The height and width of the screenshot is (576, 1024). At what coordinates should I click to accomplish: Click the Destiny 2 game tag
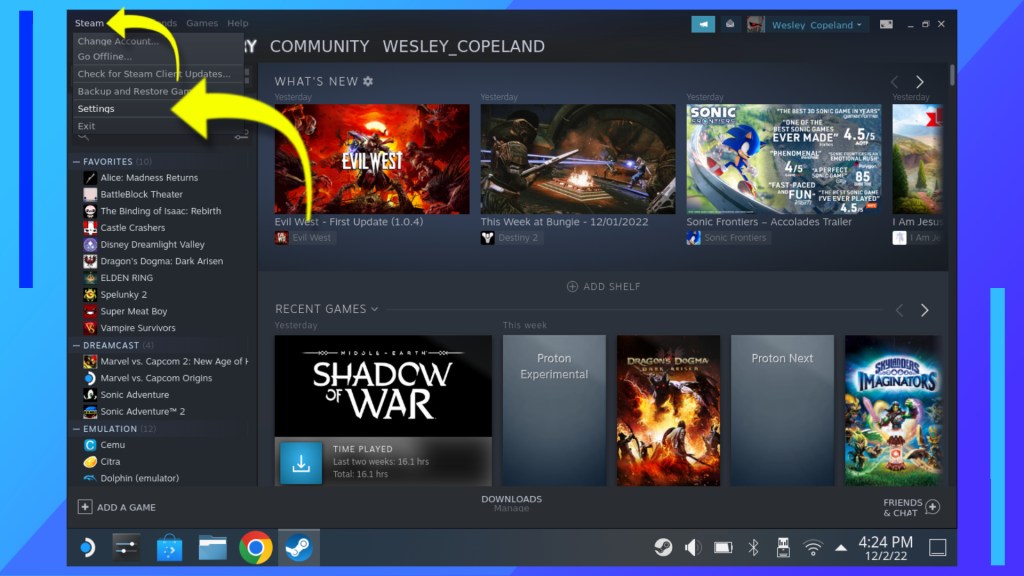click(x=511, y=238)
